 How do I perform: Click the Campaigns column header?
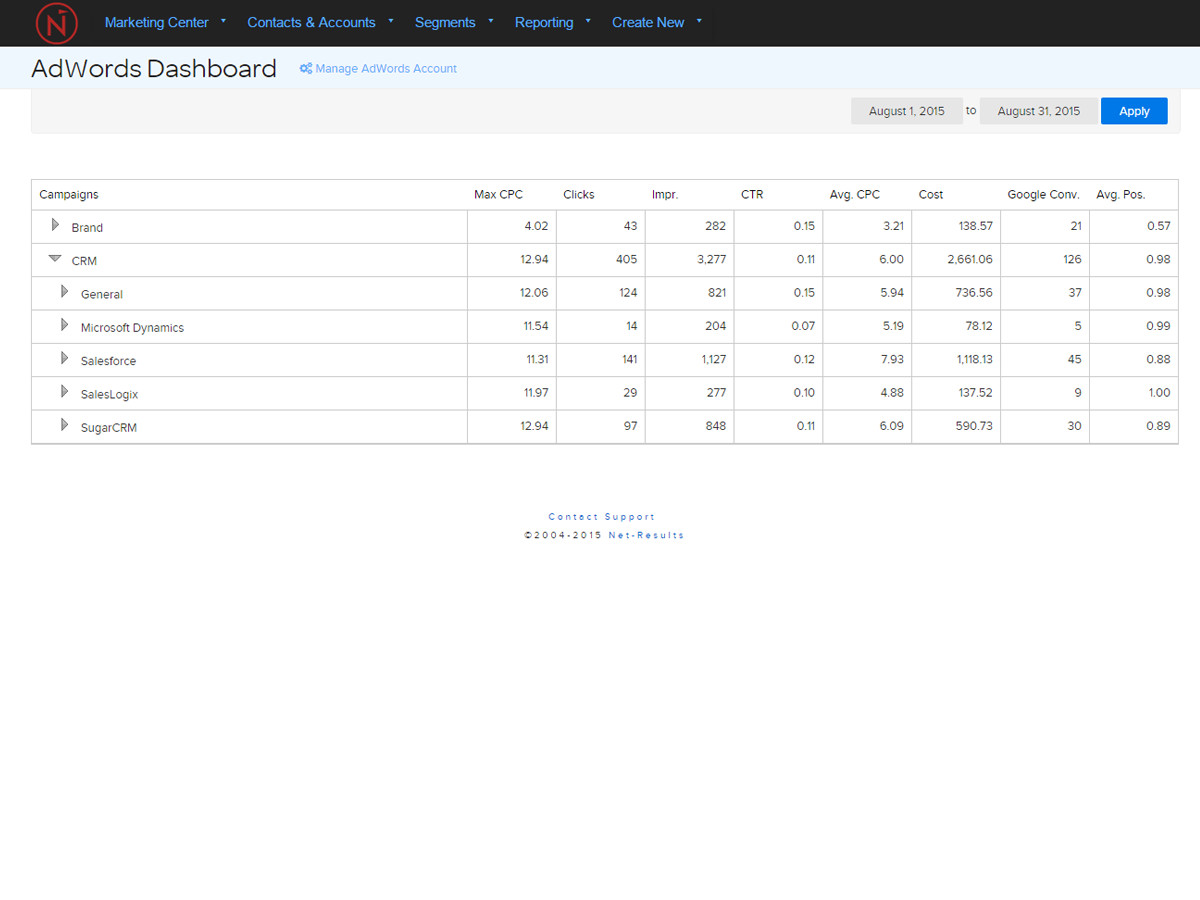click(69, 195)
